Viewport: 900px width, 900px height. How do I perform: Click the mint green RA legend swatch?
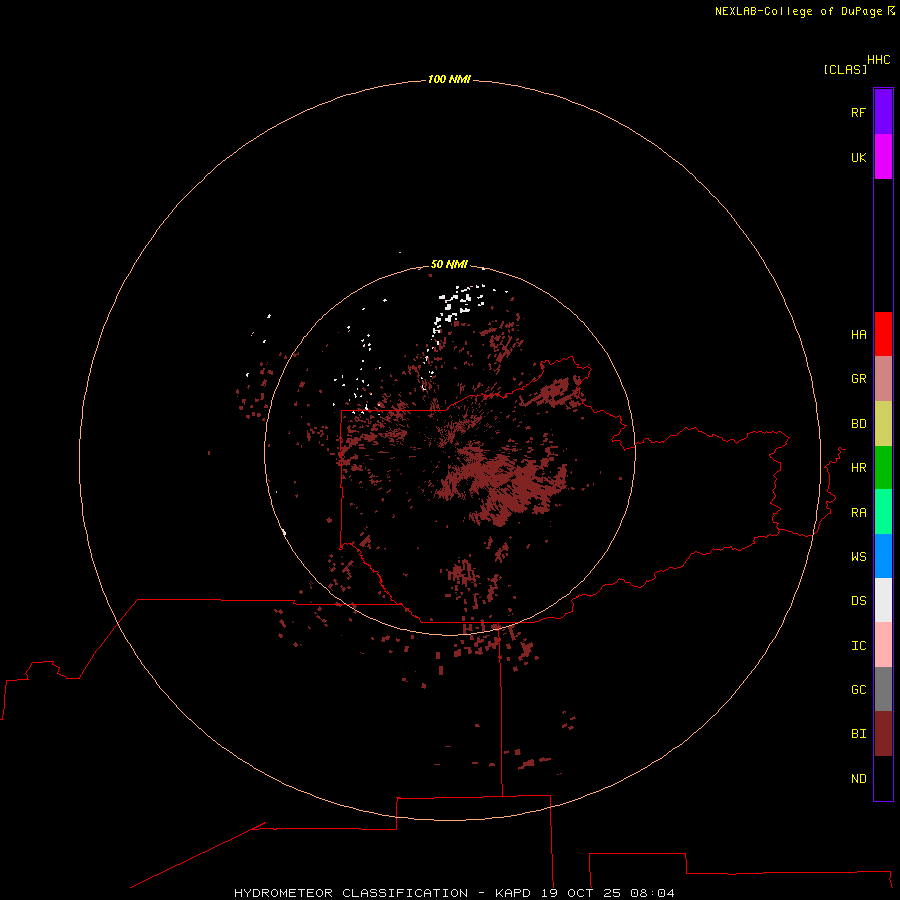(883, 512)
